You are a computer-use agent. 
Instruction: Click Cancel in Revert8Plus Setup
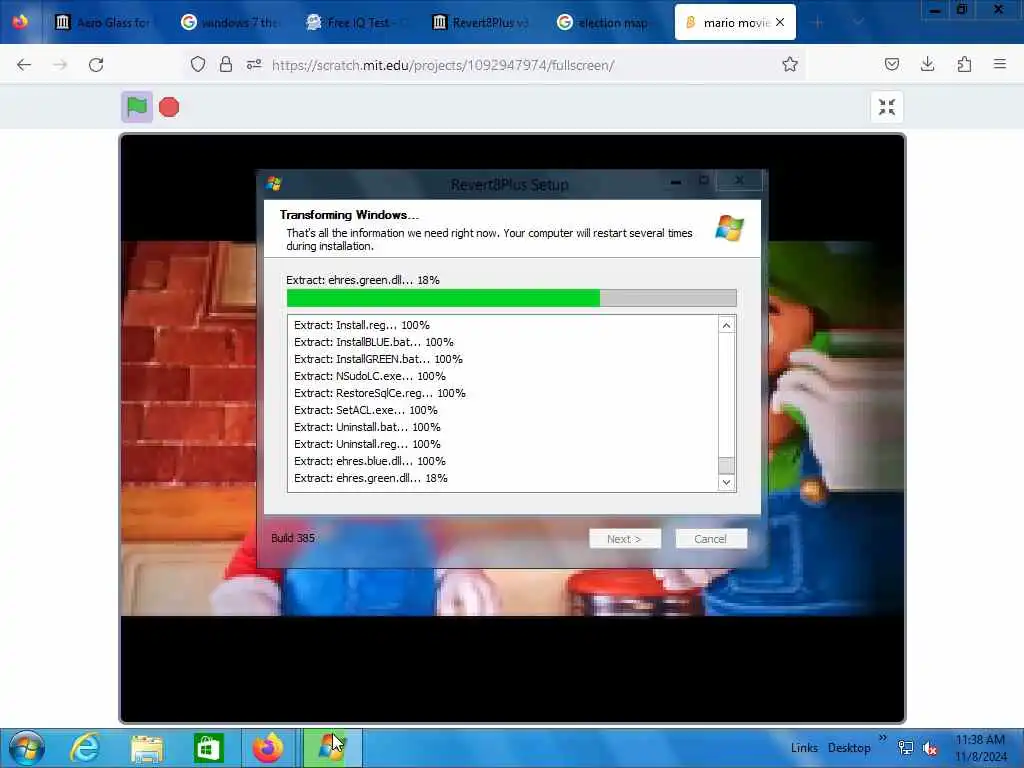pos(711,539)
